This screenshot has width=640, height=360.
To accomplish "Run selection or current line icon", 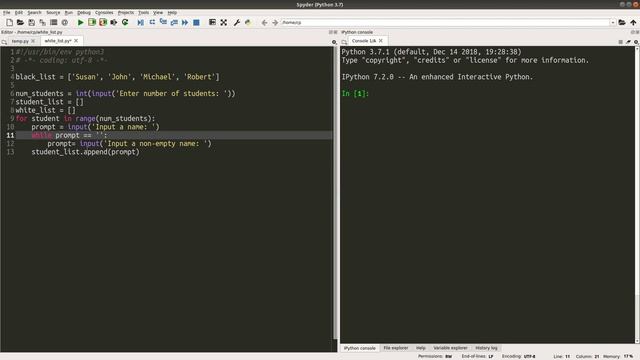I will [114, 22].
